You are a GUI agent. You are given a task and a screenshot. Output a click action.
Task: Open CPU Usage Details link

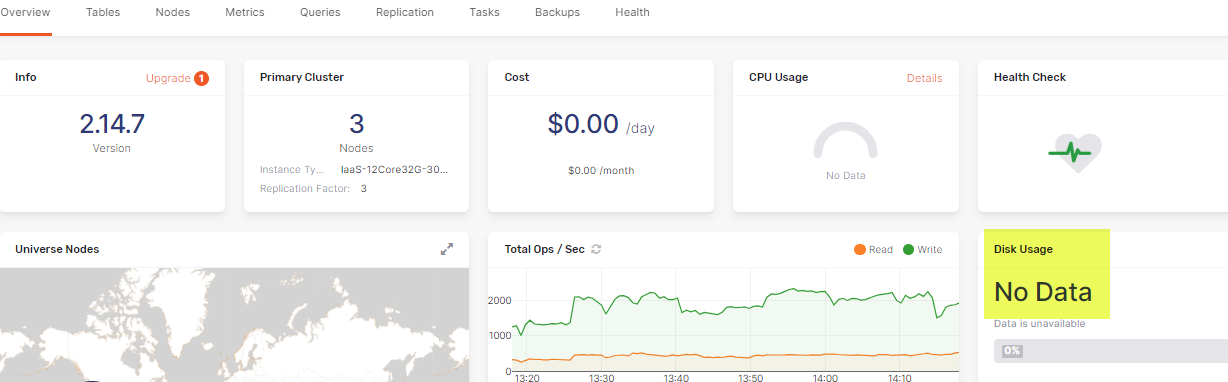point(924,78)
